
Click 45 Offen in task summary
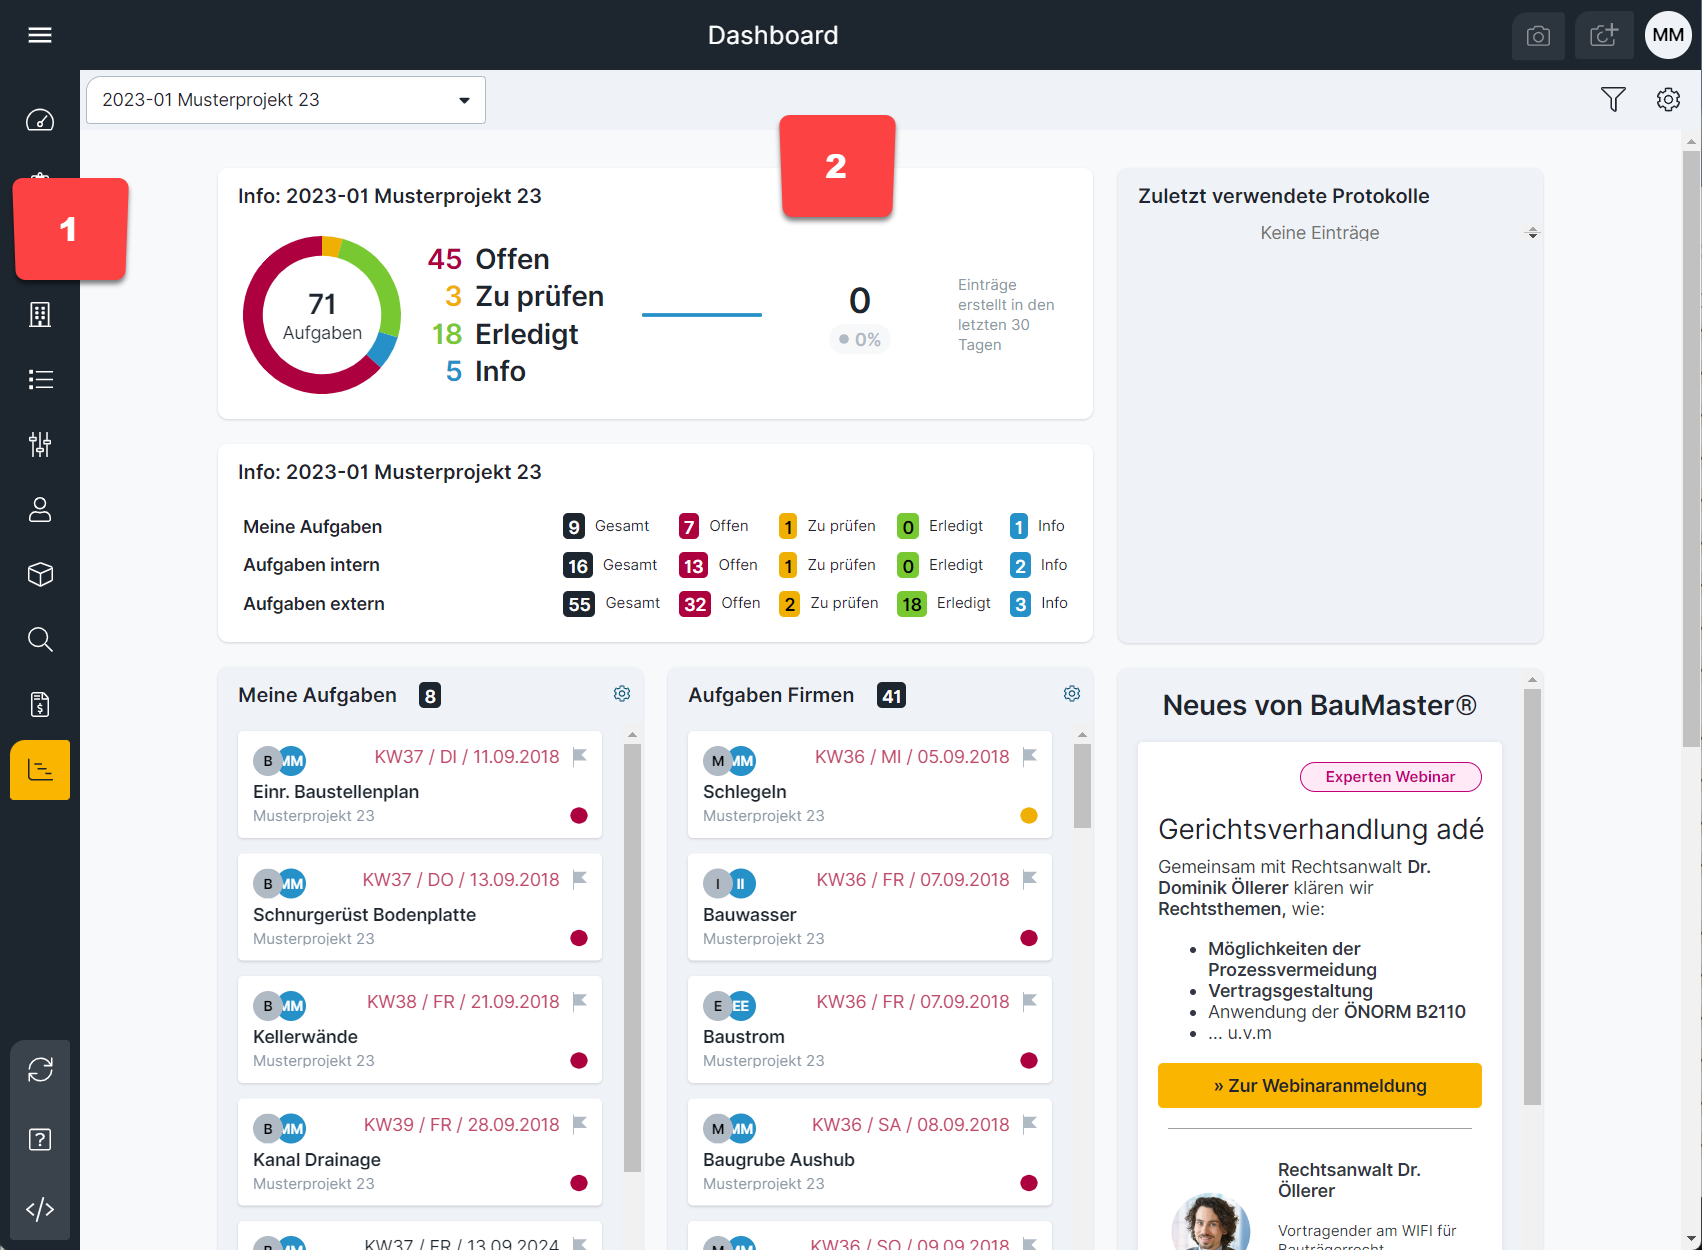coord(489,259)
